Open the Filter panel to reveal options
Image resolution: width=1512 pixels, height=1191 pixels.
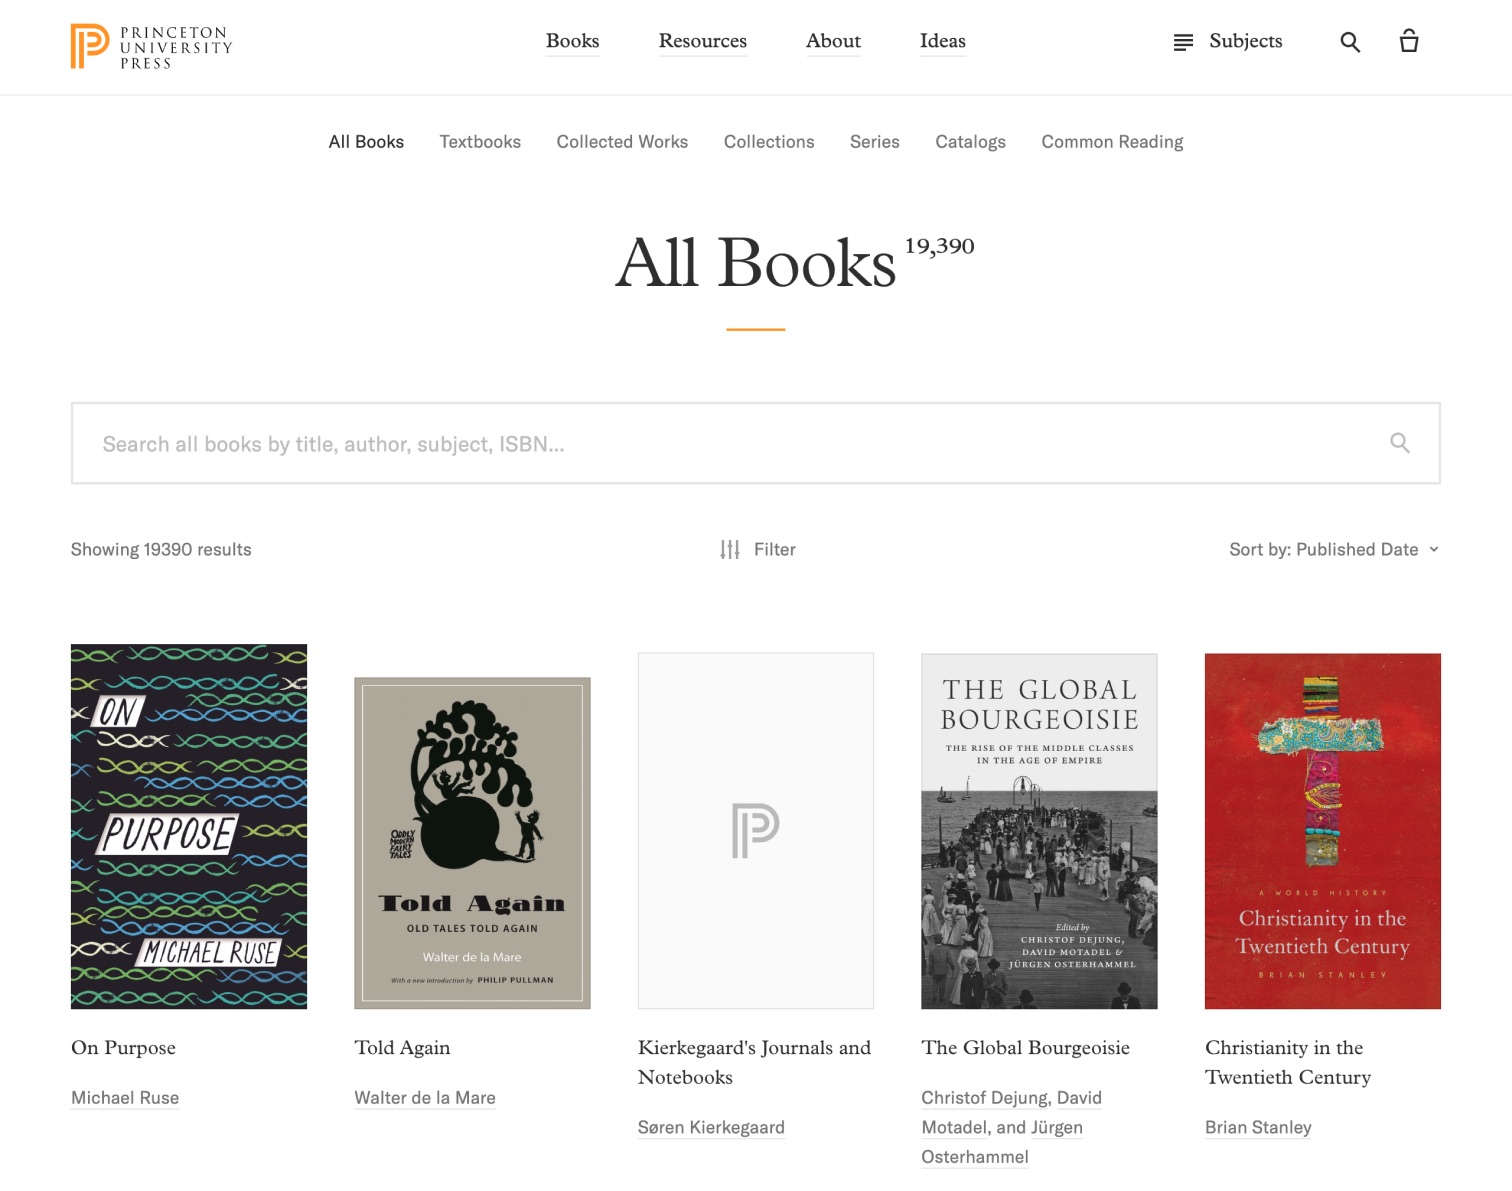775,548
